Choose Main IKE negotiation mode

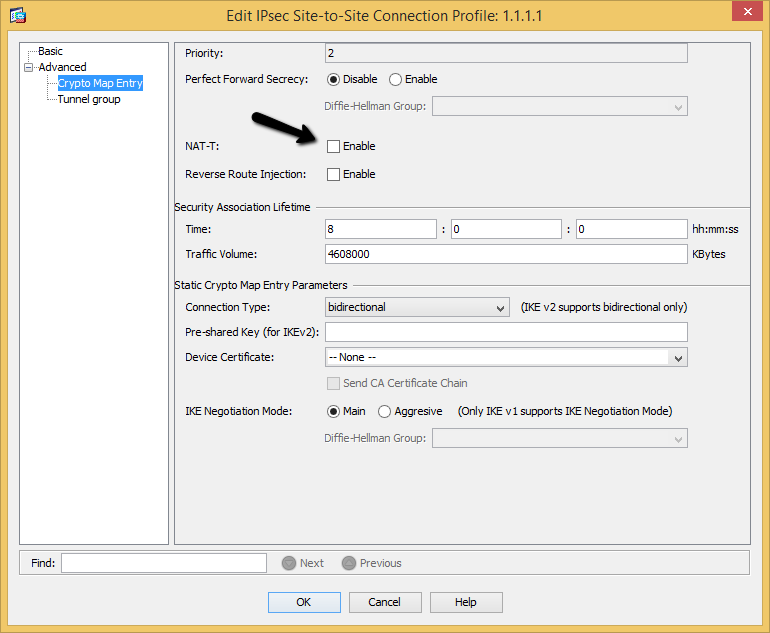pos(333,412)
